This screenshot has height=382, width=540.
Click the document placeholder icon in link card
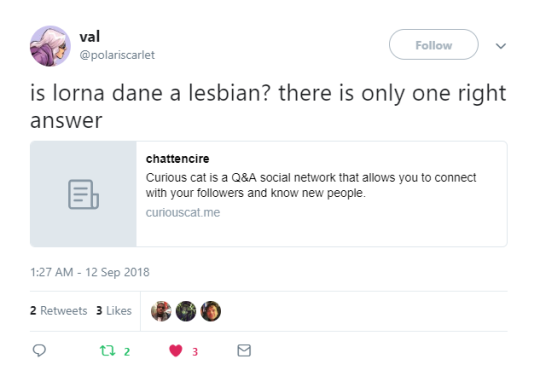coord(83,194)
